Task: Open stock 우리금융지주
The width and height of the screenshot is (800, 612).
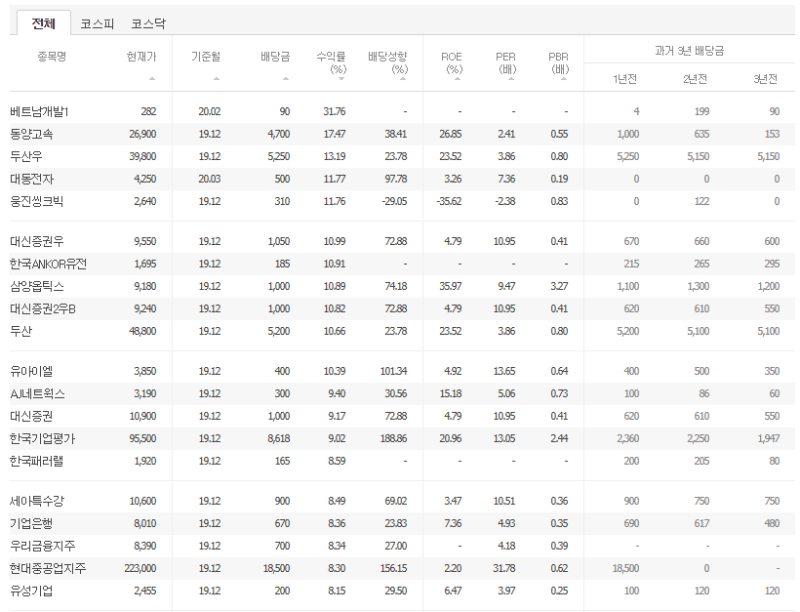Action: tap(42, 546)
